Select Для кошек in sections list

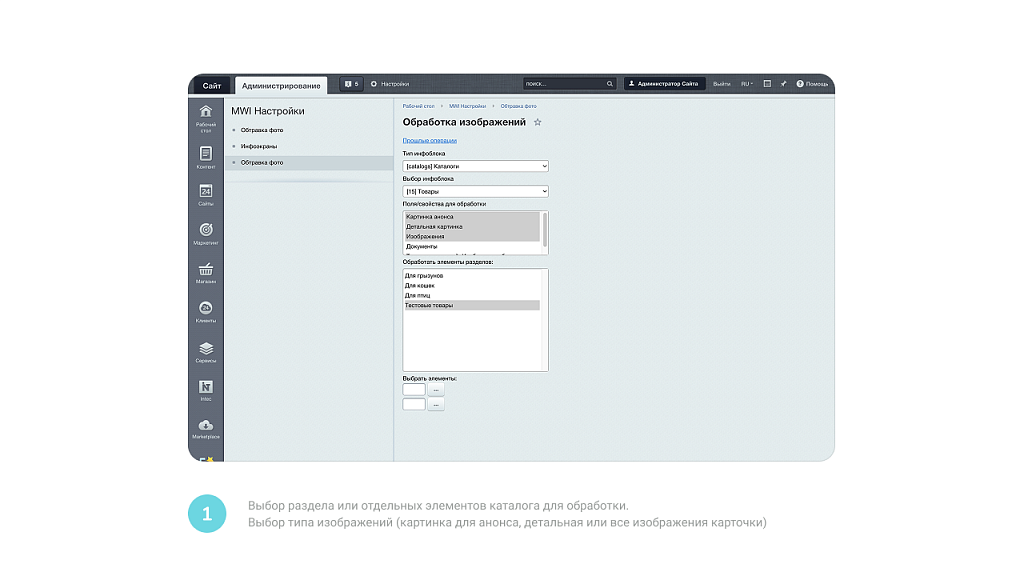[x=420, y=285]
